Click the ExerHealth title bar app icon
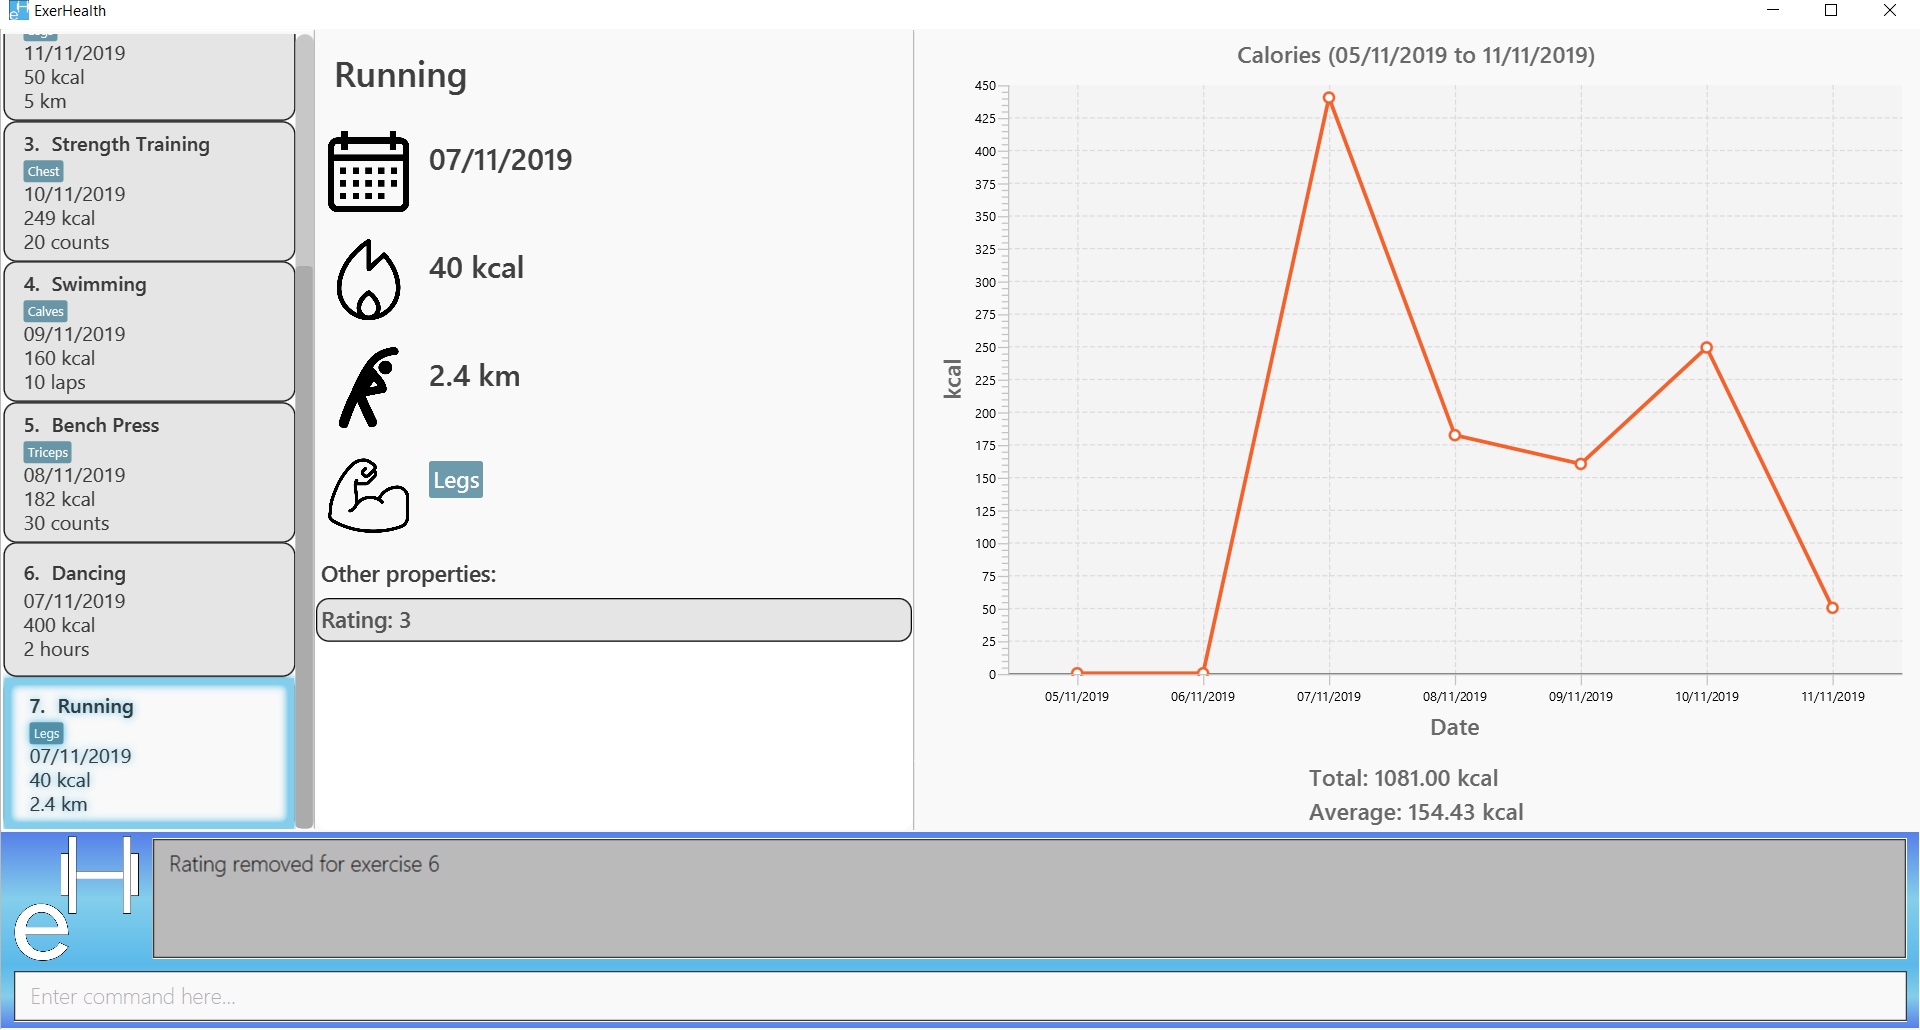Image resolution: width=1920 pixels, height=1030 pixels. point(18,11)
